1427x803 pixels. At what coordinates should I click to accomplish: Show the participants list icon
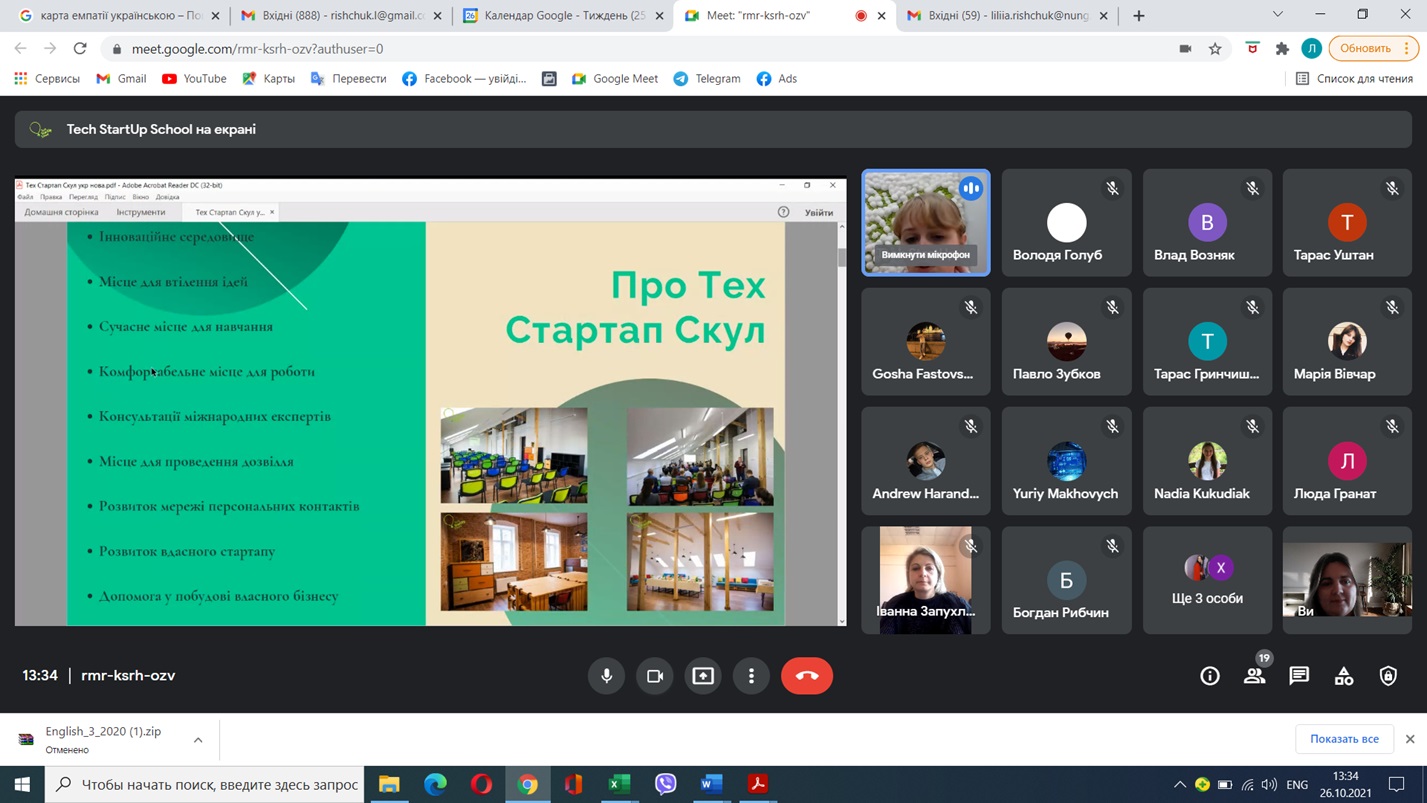pyautogui.click(x=1254, y=676)
